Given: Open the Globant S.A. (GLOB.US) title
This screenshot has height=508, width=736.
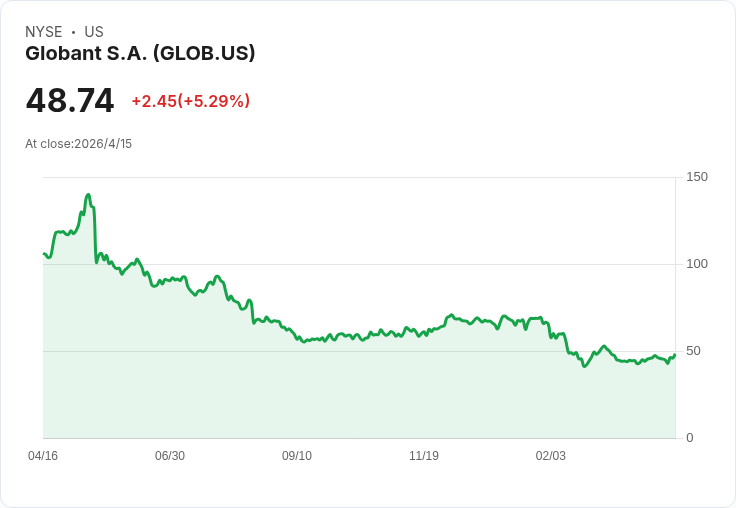Looking at the screenshot, I should coord(140,54).
